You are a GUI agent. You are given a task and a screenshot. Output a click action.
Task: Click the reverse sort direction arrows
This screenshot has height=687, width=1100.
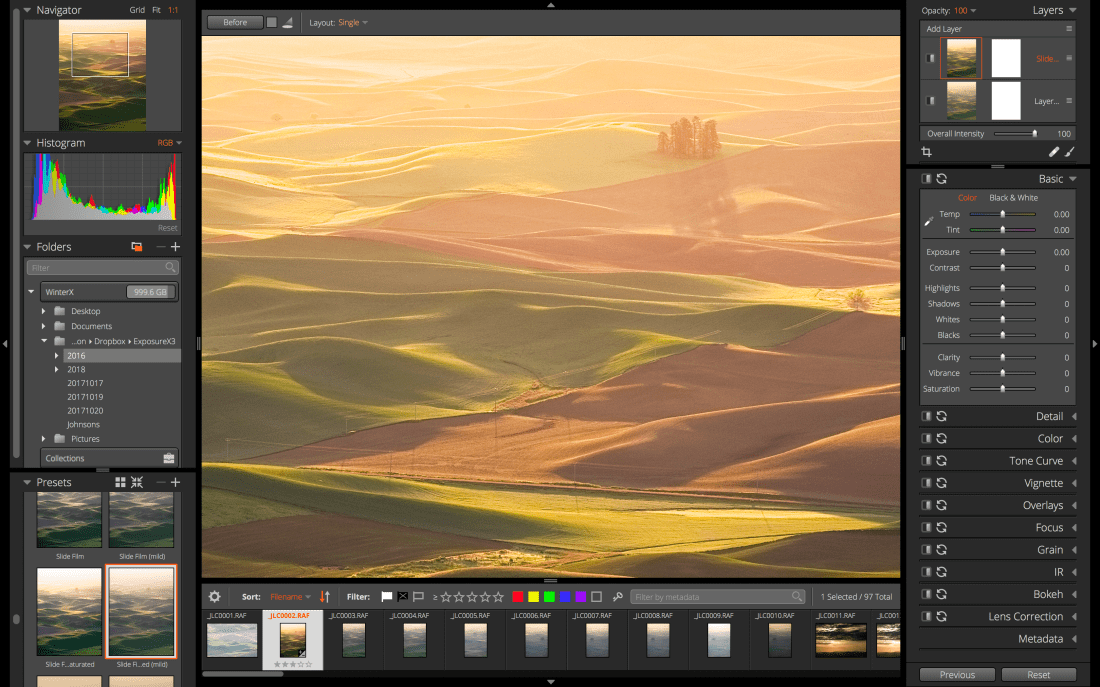[325, 597]
